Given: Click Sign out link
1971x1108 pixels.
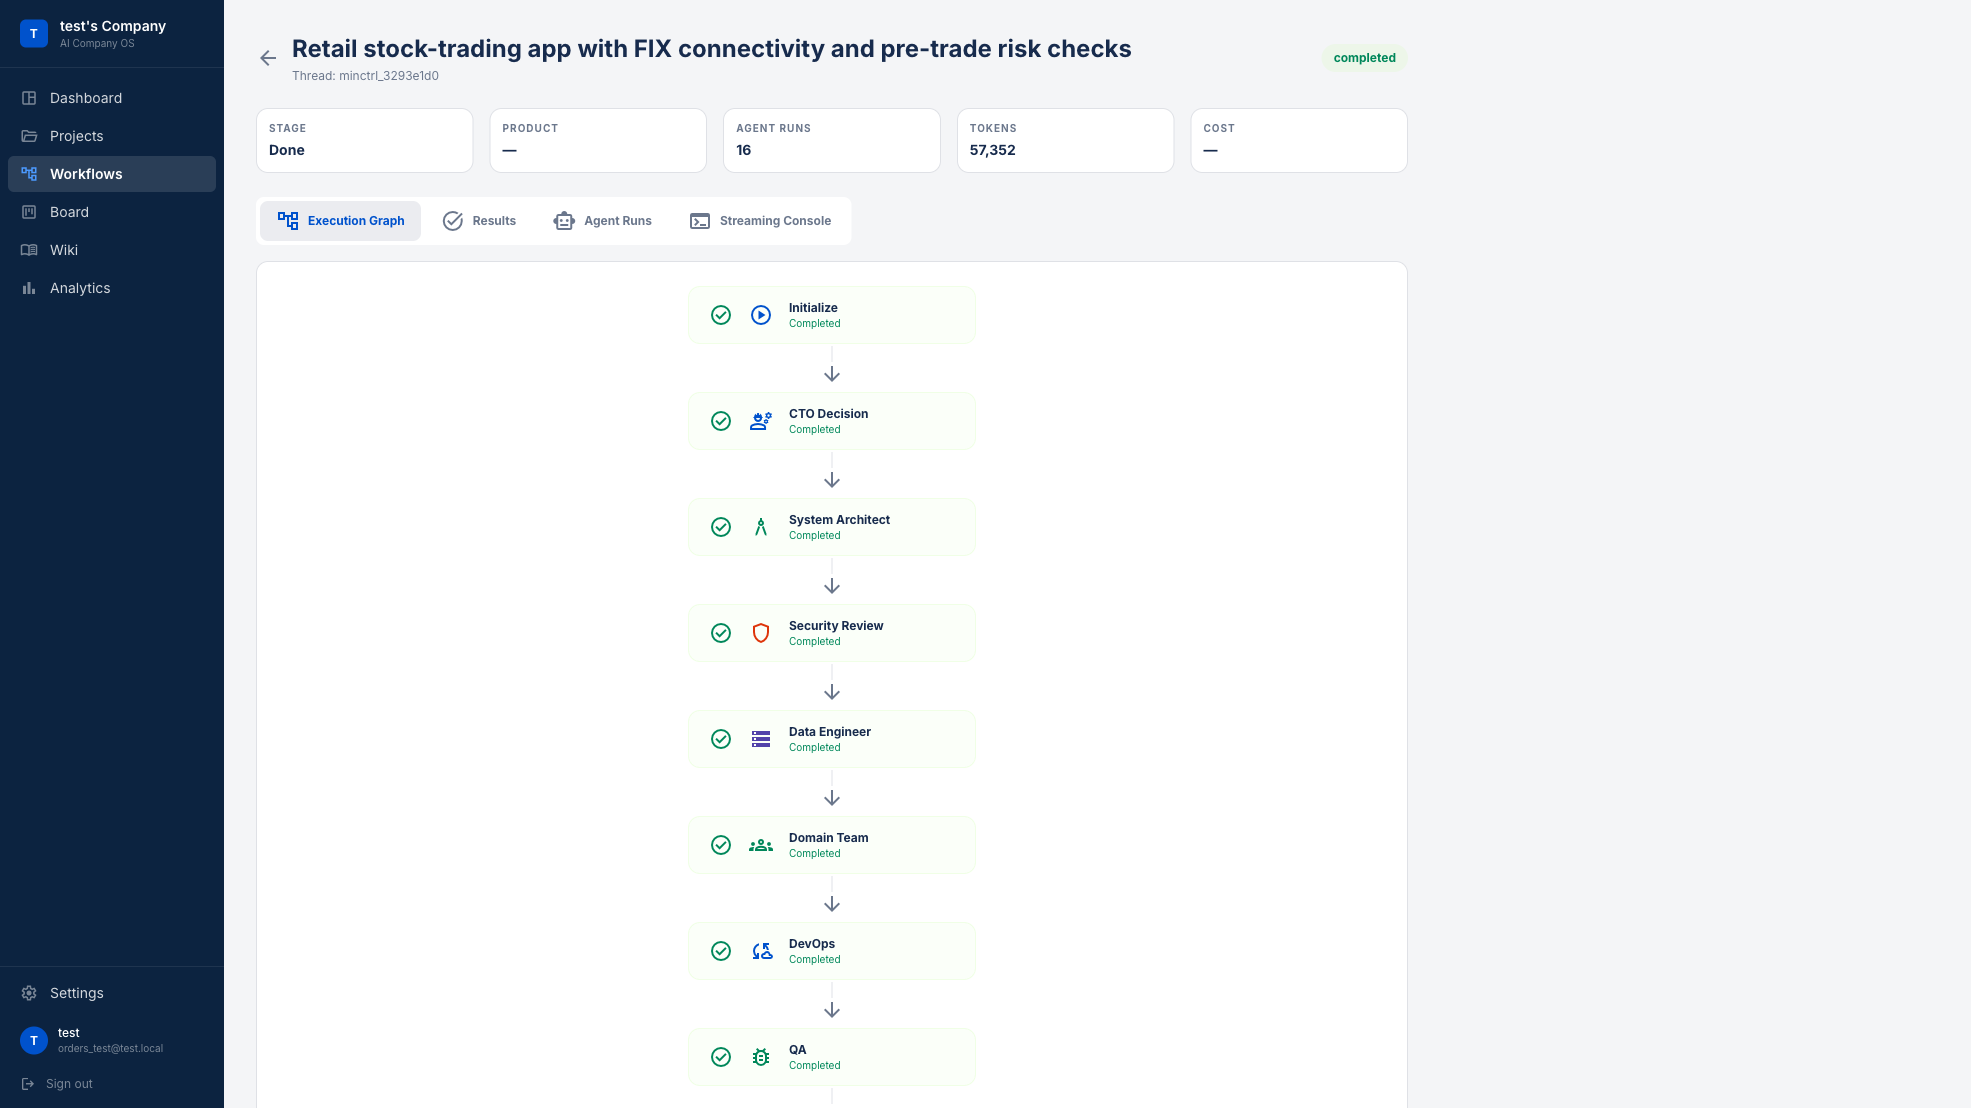Looking at the screenshot, I should (68, 1084).
